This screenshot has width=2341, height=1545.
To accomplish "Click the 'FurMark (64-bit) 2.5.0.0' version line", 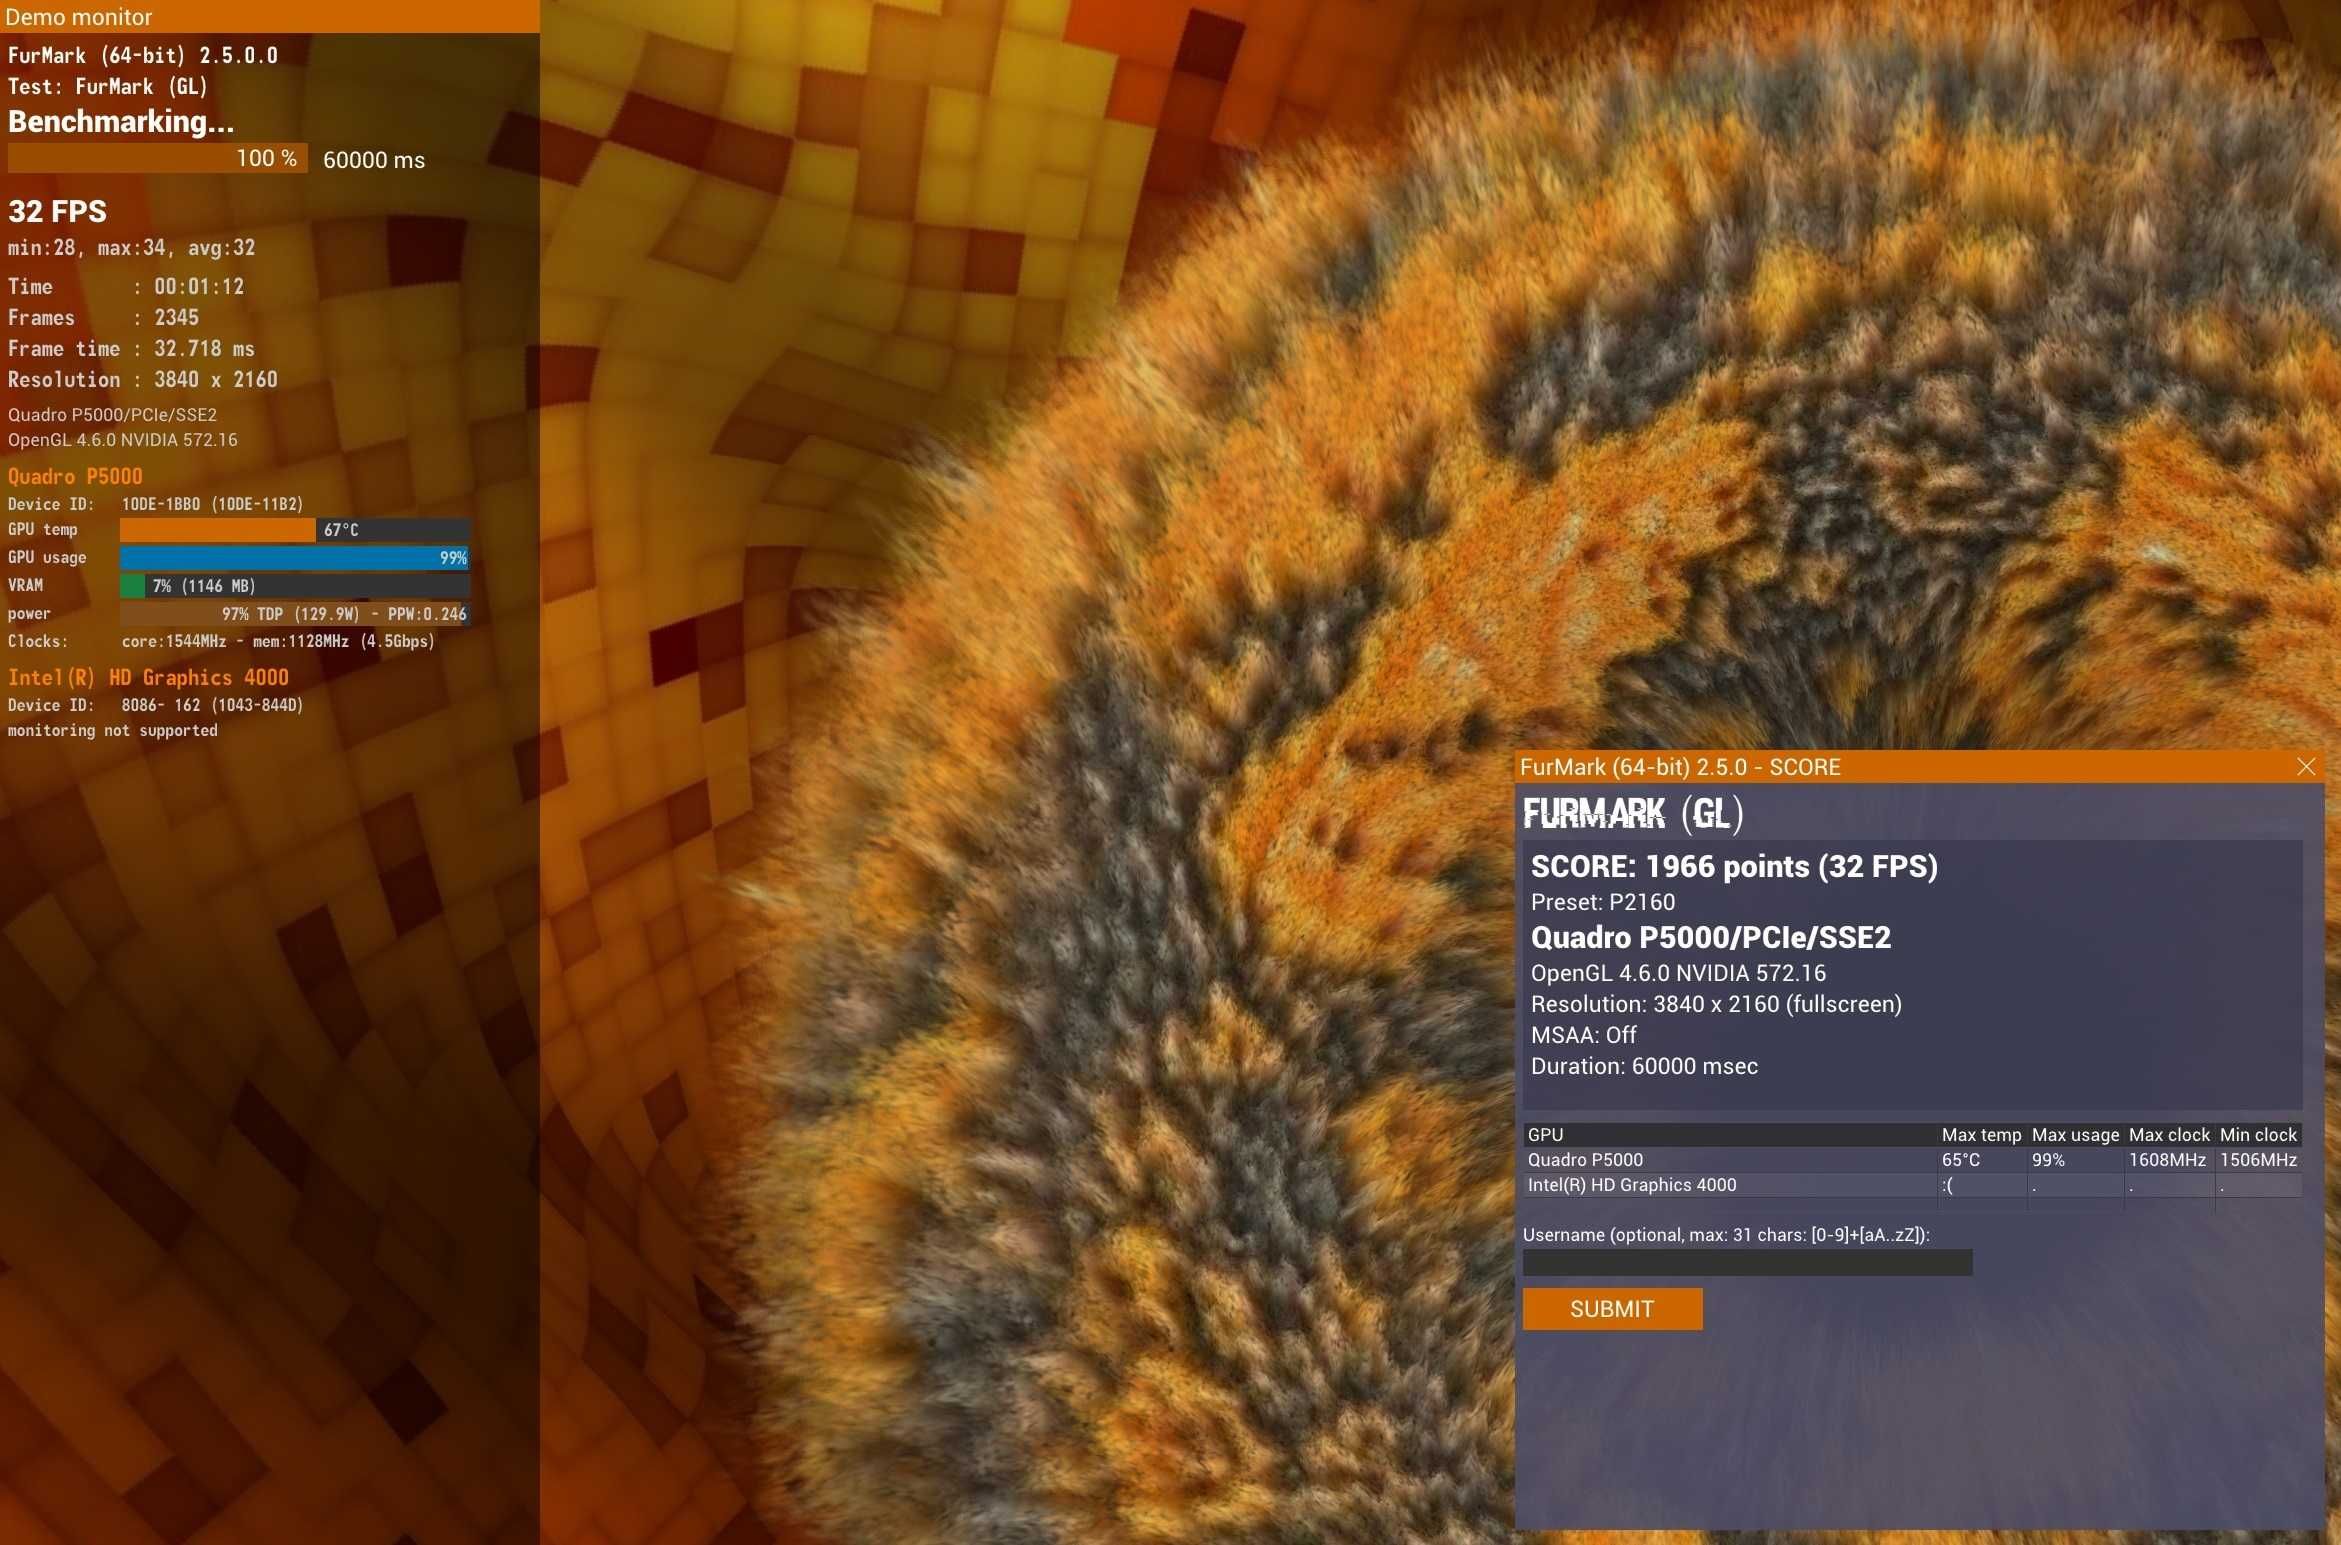I will click(143, 55).
